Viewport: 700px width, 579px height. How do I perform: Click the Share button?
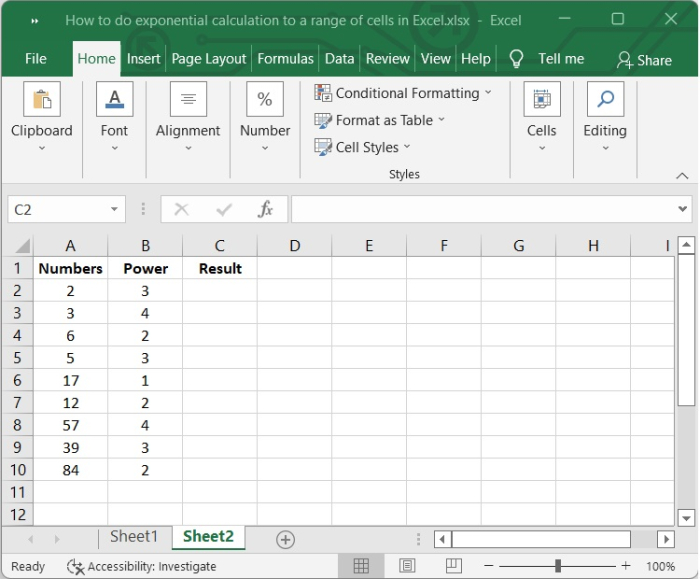tap(644, 60)
